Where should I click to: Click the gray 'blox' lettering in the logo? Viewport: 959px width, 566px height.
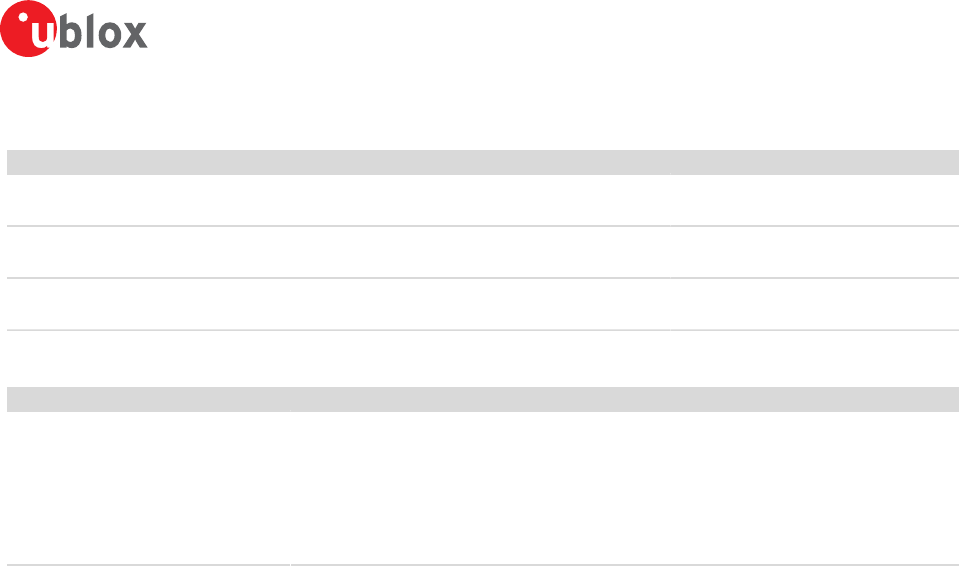pyautogui.click(x=103, y=31)
